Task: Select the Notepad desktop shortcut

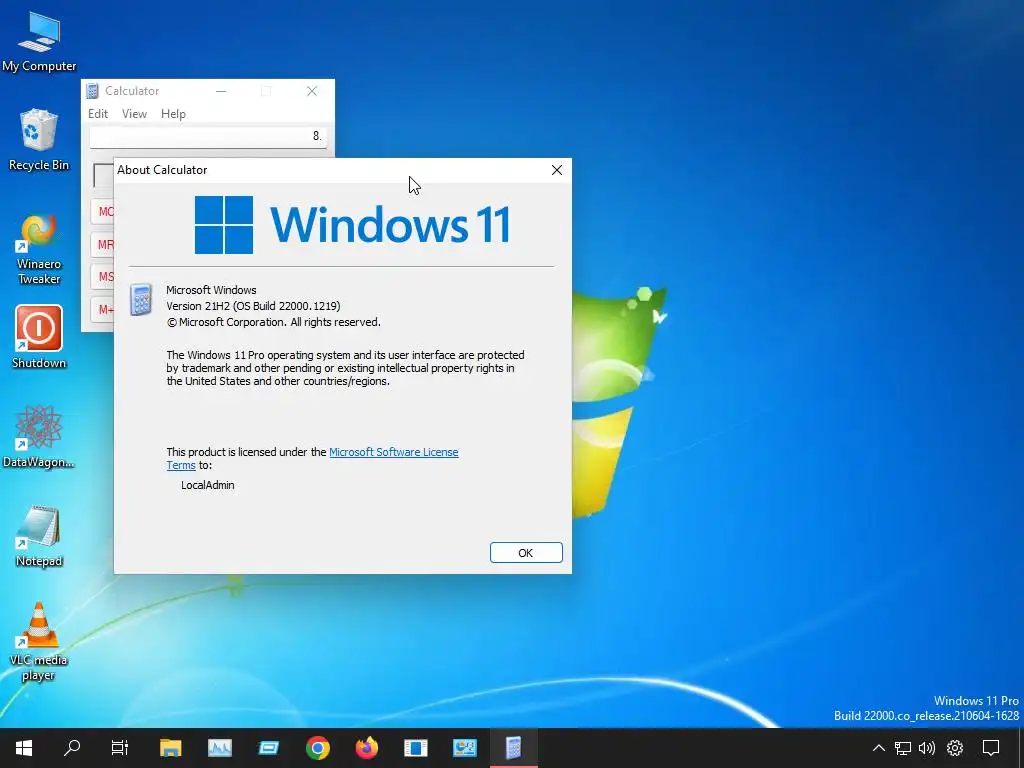Action: (x=39, y=536)
